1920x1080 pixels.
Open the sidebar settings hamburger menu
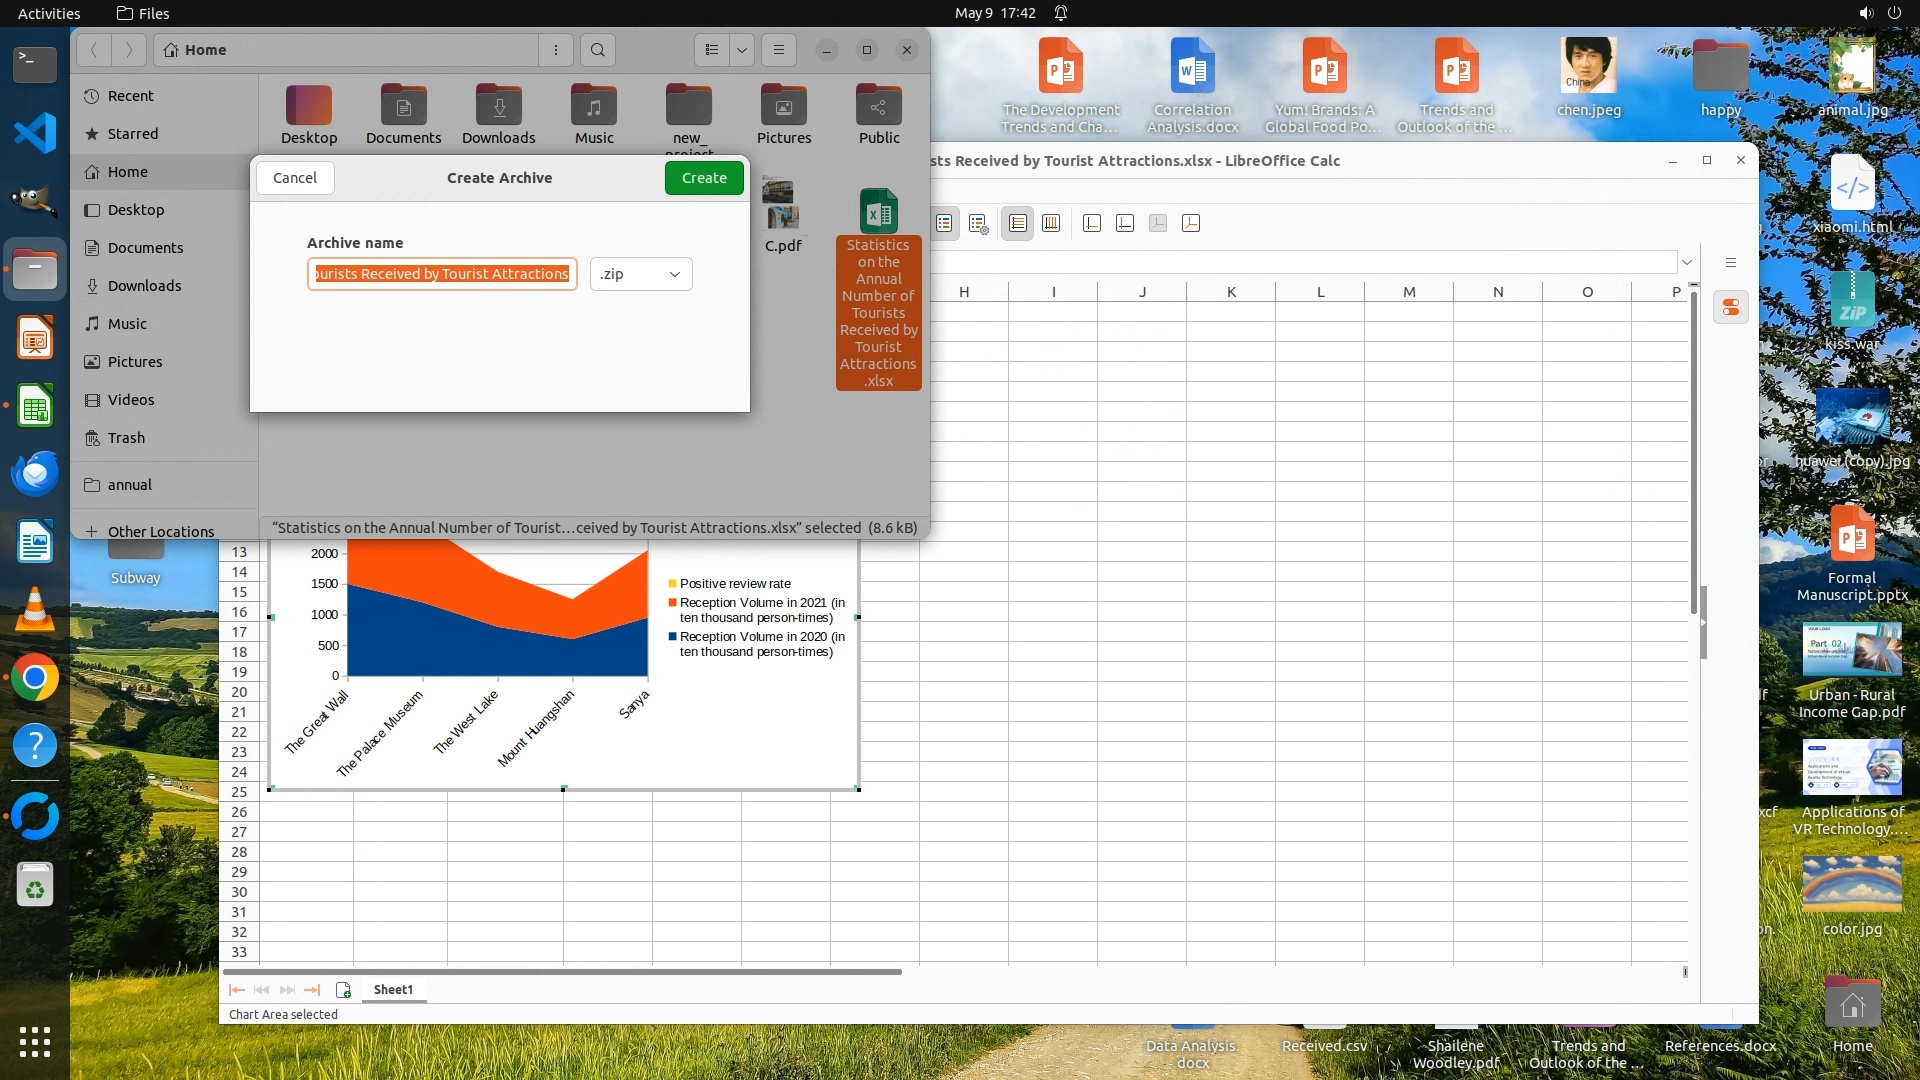point(1730,263)
